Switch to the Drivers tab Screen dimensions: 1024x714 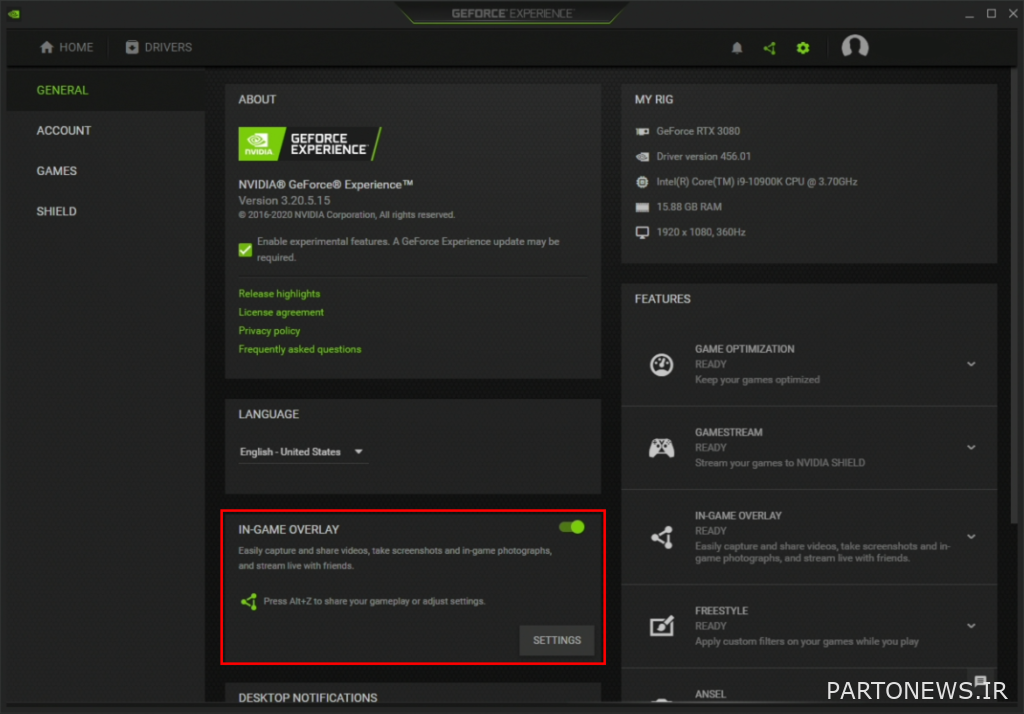click(159, 47)
